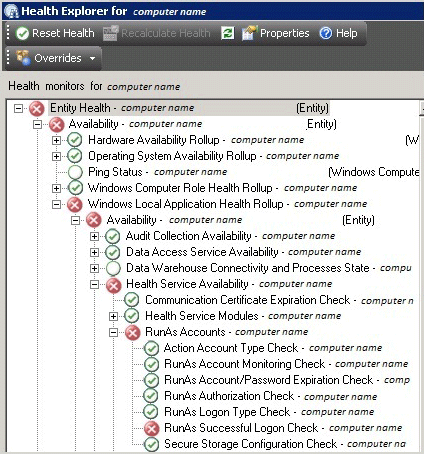
Task: Click the Overrides toolbar icon
Action: [23, 58]
